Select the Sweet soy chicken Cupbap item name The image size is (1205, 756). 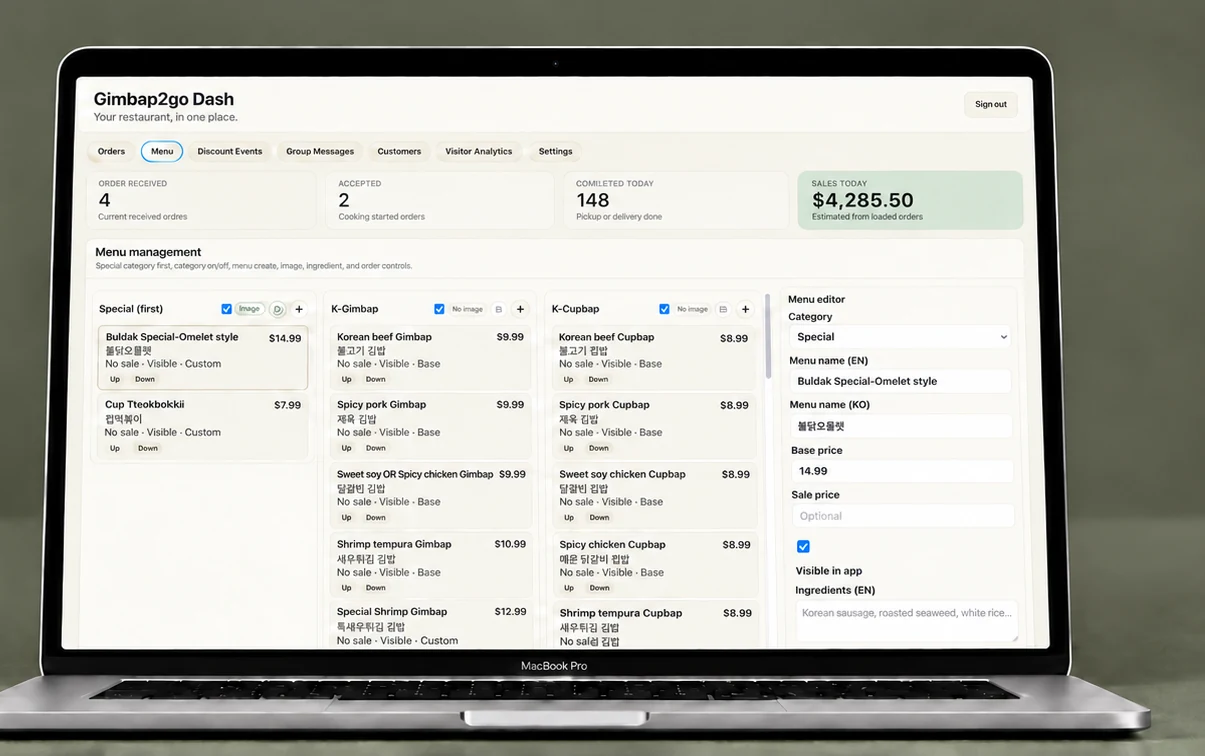point(622,474)
